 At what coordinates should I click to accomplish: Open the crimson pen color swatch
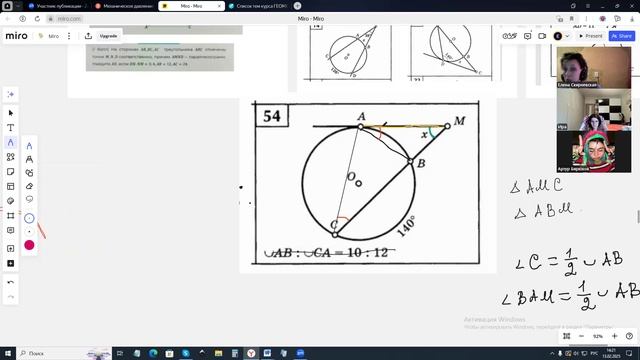click(29, 245)
